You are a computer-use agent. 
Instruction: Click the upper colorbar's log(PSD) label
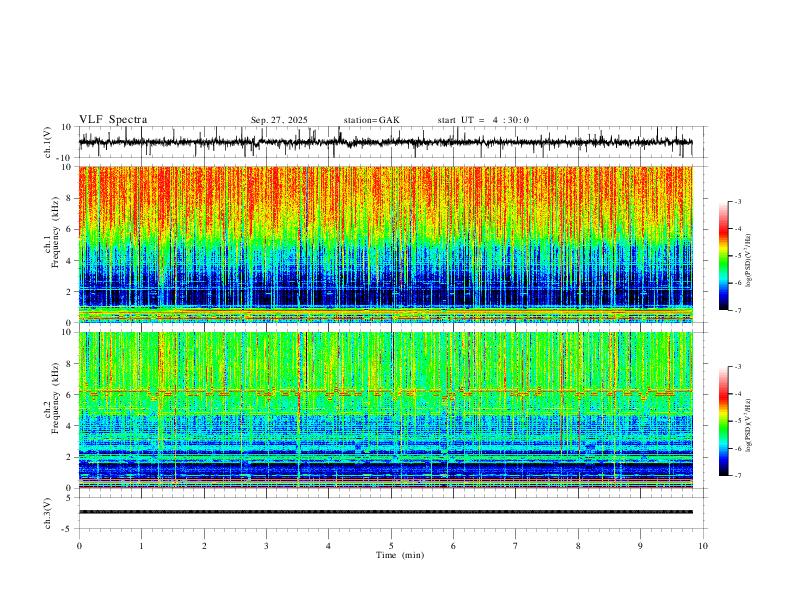pos(749,261)
